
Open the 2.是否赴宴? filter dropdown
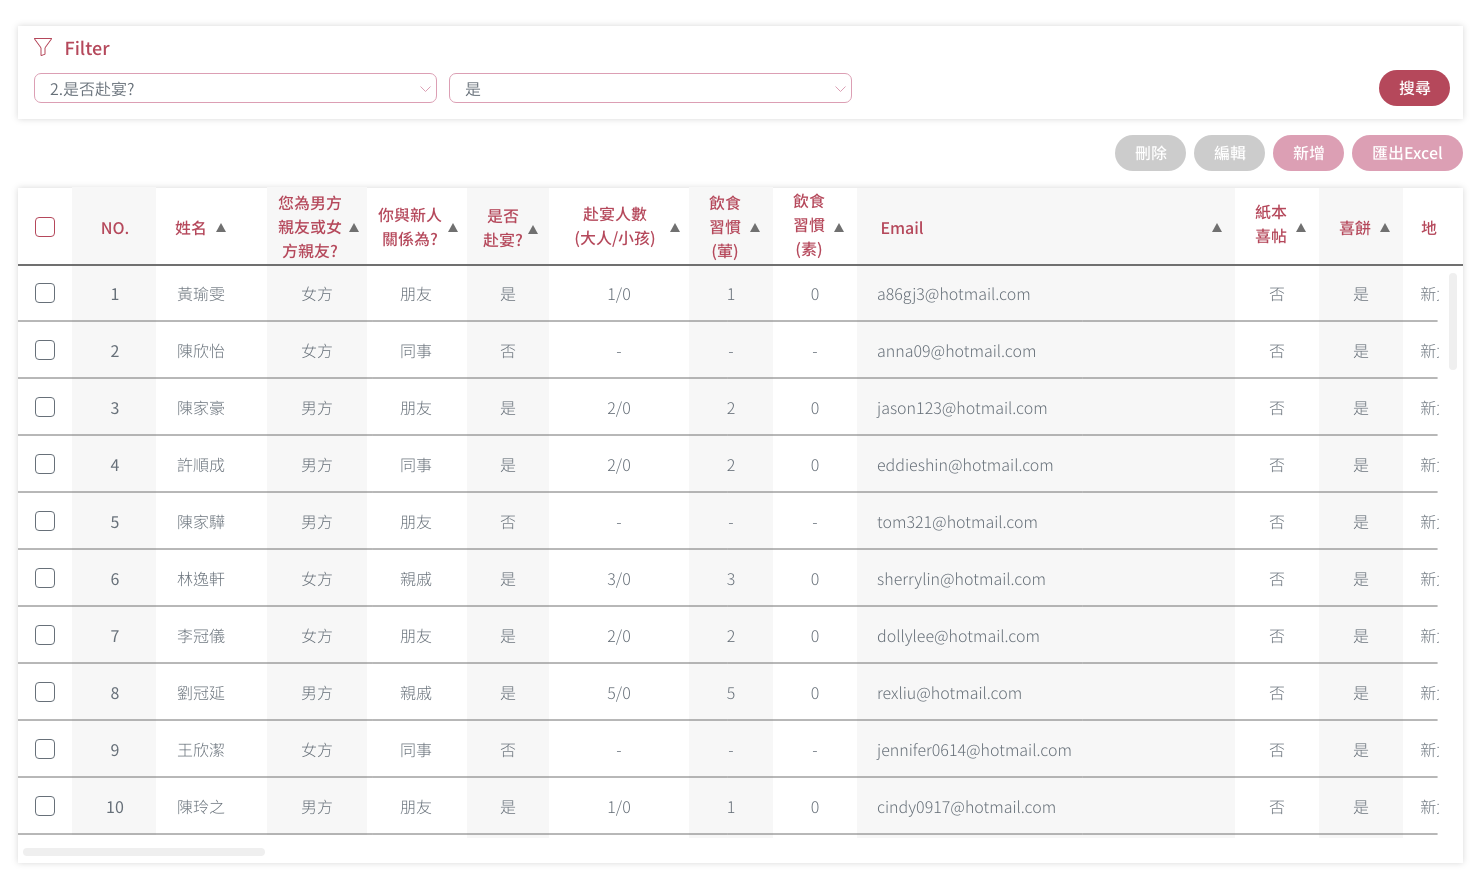pos(235,88)
